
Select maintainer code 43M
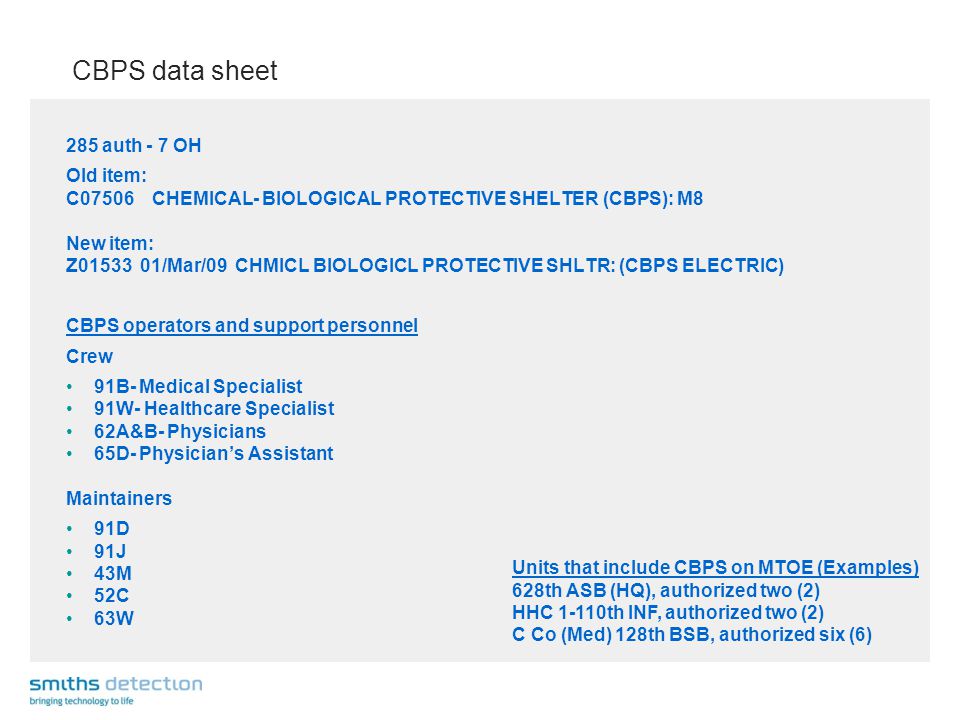[x=113, y=573]
